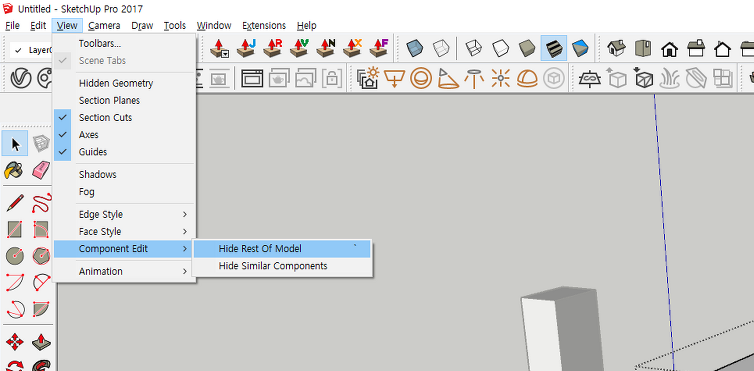Activate the Push/Pull tool
754x371 pixels.
tap(42, 343)
